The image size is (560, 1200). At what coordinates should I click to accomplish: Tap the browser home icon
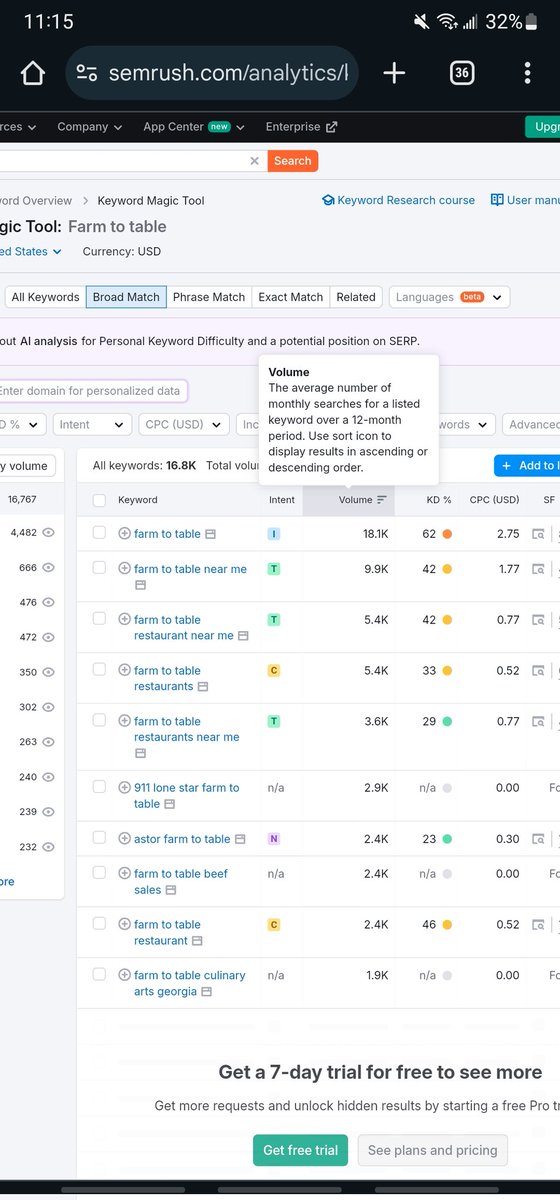[33, 73]
